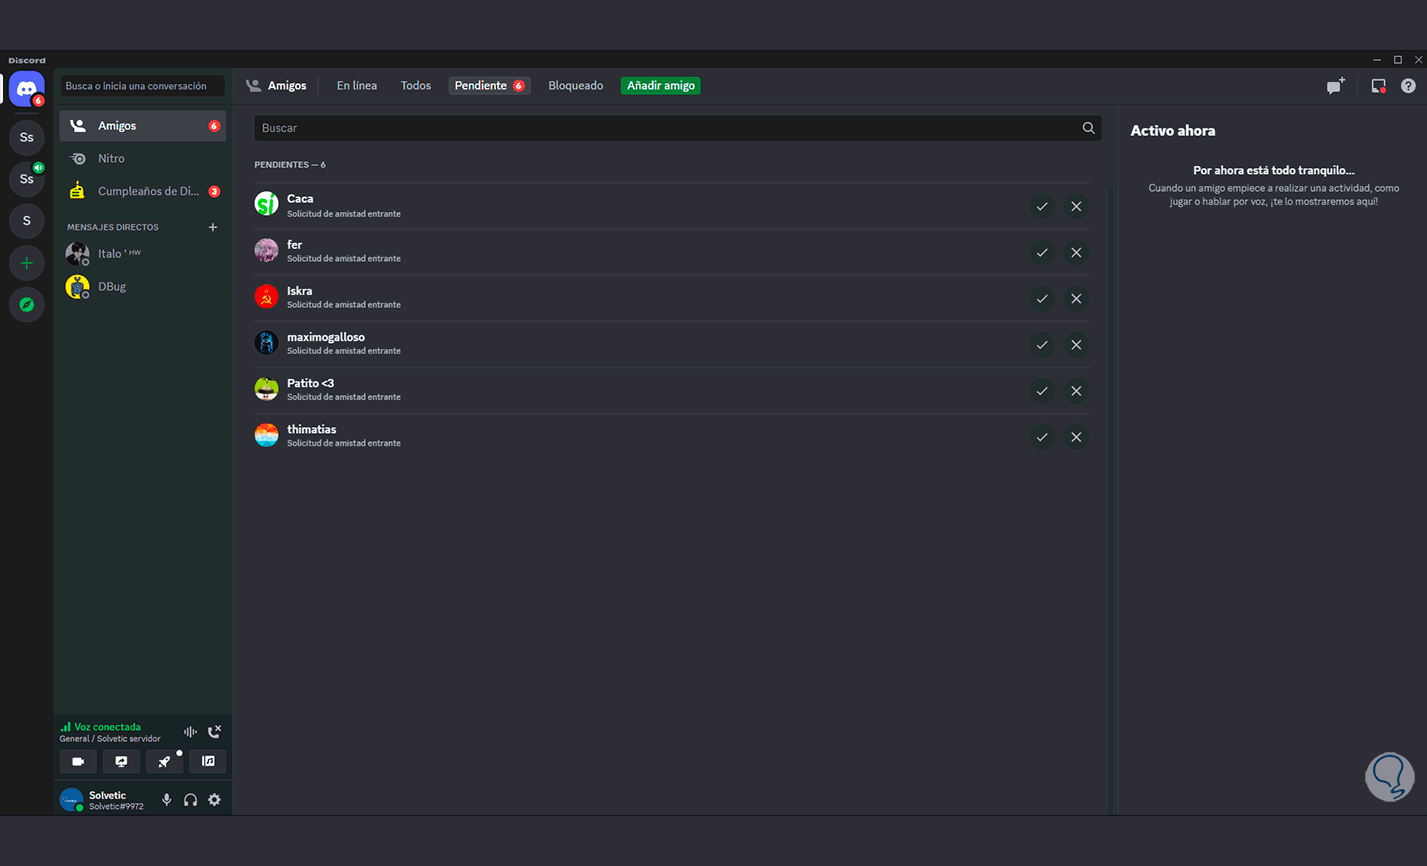Open user settings gear
The image size is (1427, 866).
pyautogui.click(x=214, y=800)
